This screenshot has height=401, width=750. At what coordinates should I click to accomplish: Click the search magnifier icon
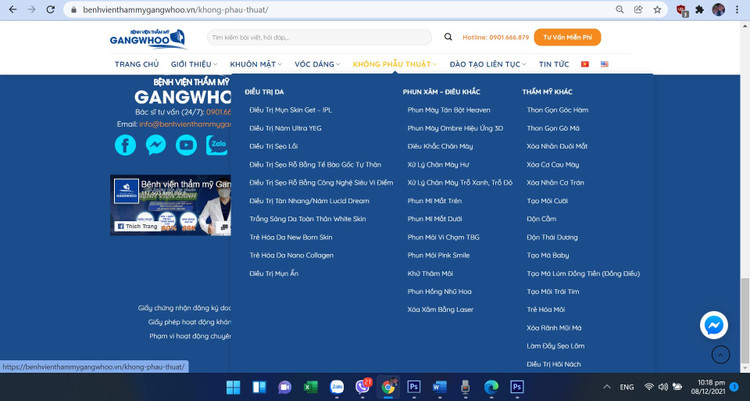click(x=448, y=37)
